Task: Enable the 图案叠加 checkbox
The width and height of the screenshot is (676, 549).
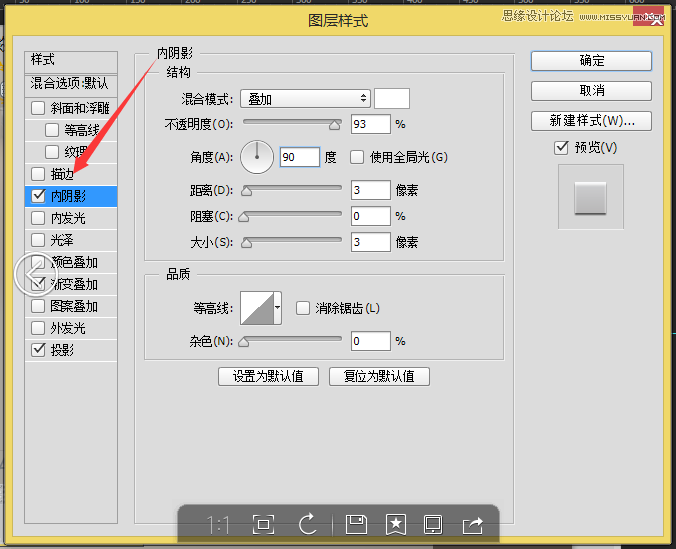Action: click(x=38, y=306)
